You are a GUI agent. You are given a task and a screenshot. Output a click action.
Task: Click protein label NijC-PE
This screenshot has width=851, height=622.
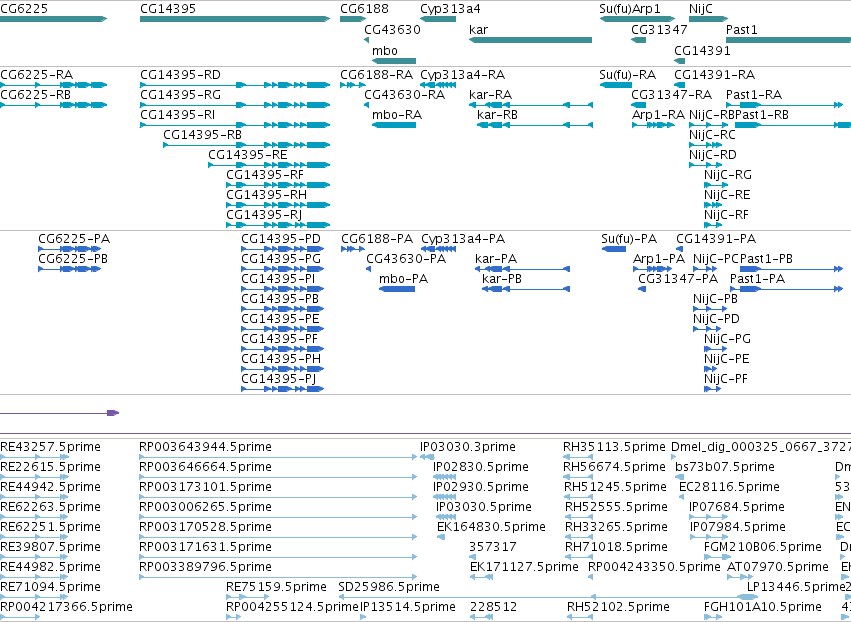(726, 359)
